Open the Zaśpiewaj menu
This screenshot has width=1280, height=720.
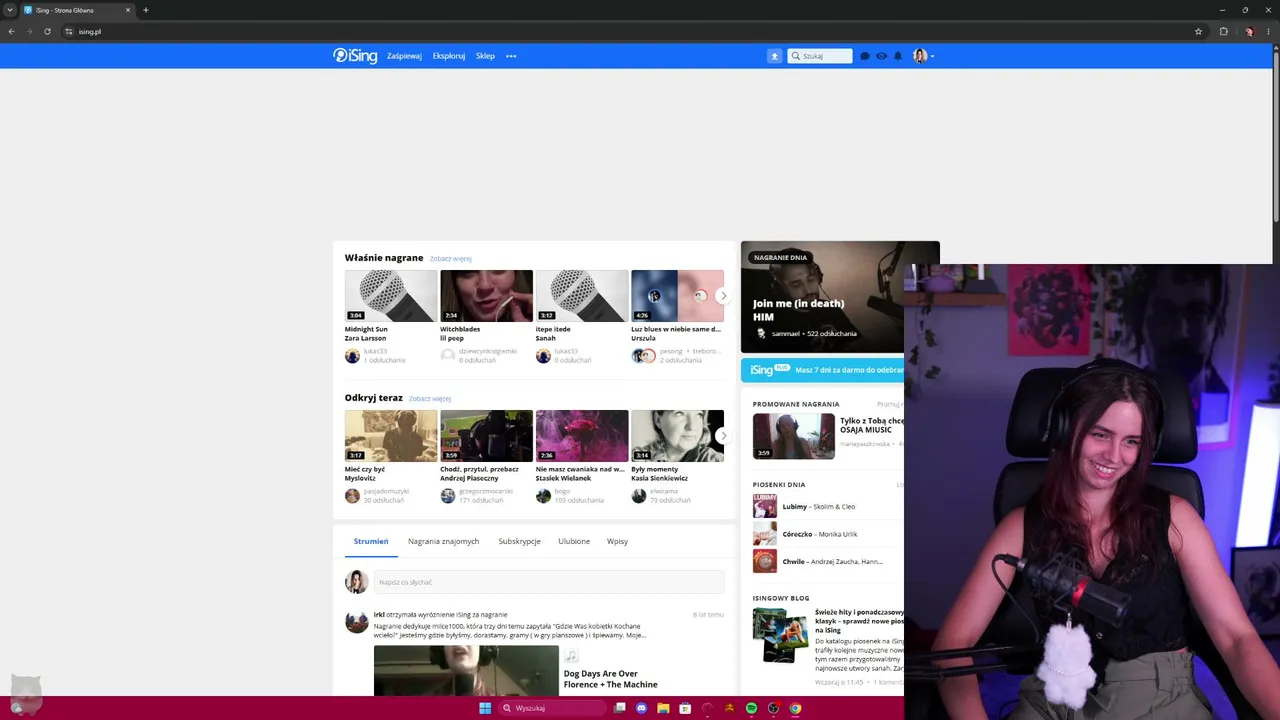pyautogui.click(x=404, y=56)
